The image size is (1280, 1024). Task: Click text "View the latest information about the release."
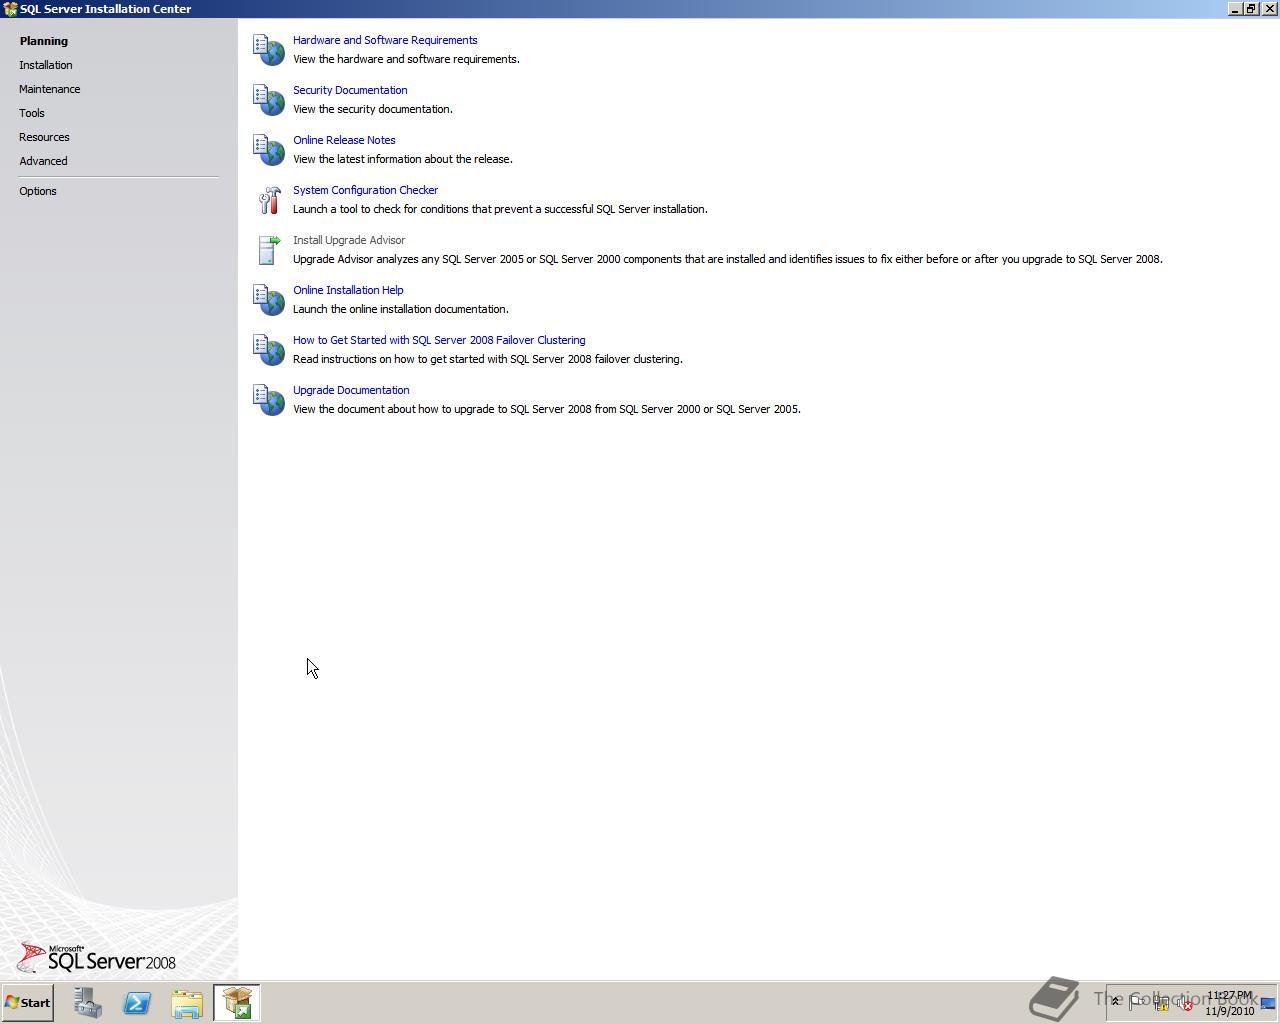tap(403, 159)
